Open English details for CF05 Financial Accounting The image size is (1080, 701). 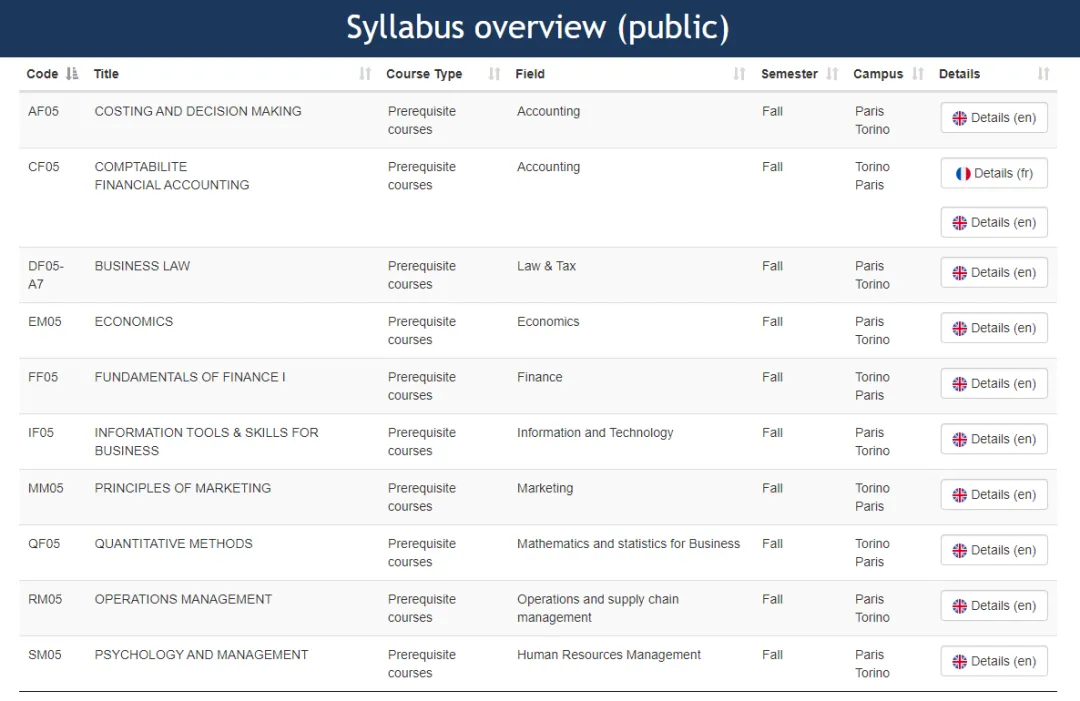pyautogui.click(x=994, y=223)
